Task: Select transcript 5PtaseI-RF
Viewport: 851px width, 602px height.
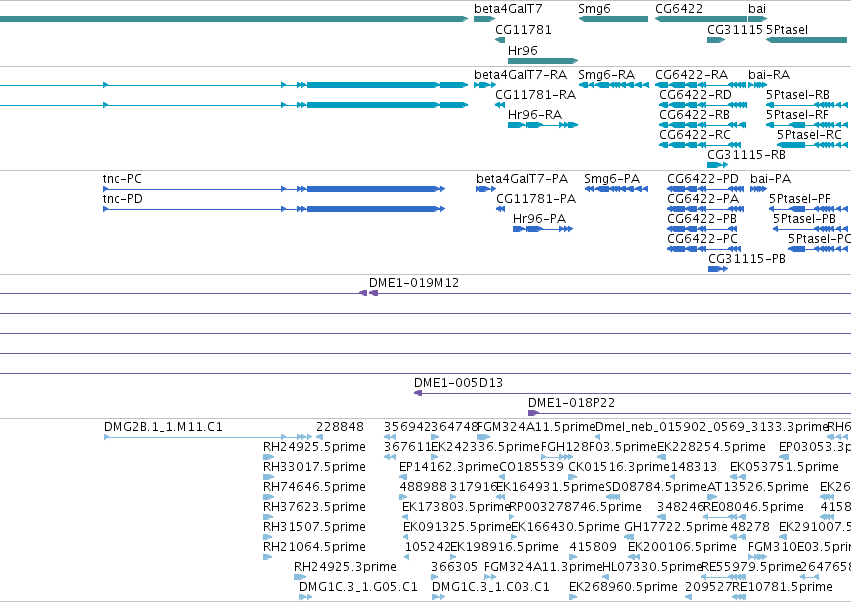Action: click(x=806, y=125)
